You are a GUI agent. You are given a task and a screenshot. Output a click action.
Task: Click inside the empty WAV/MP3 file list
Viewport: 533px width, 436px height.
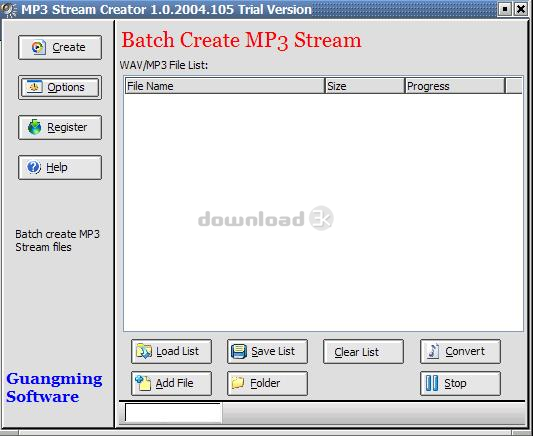click(x=323, y=212)
